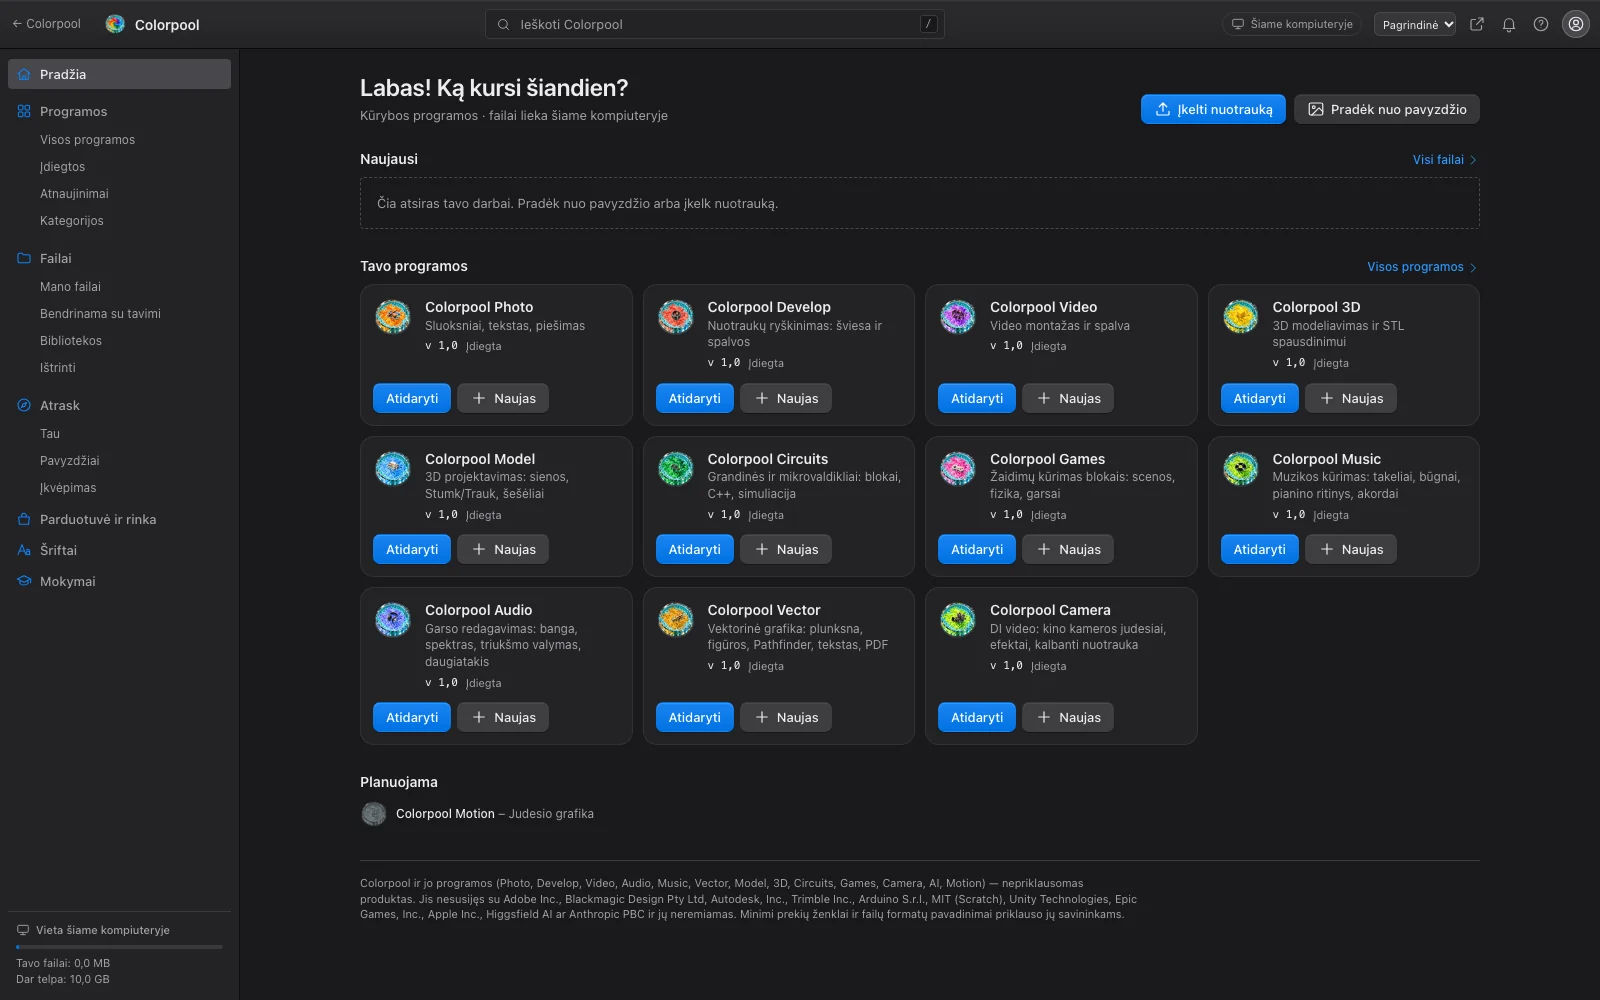
Task: Open the help question mark icon
Action: point(1541,24)
